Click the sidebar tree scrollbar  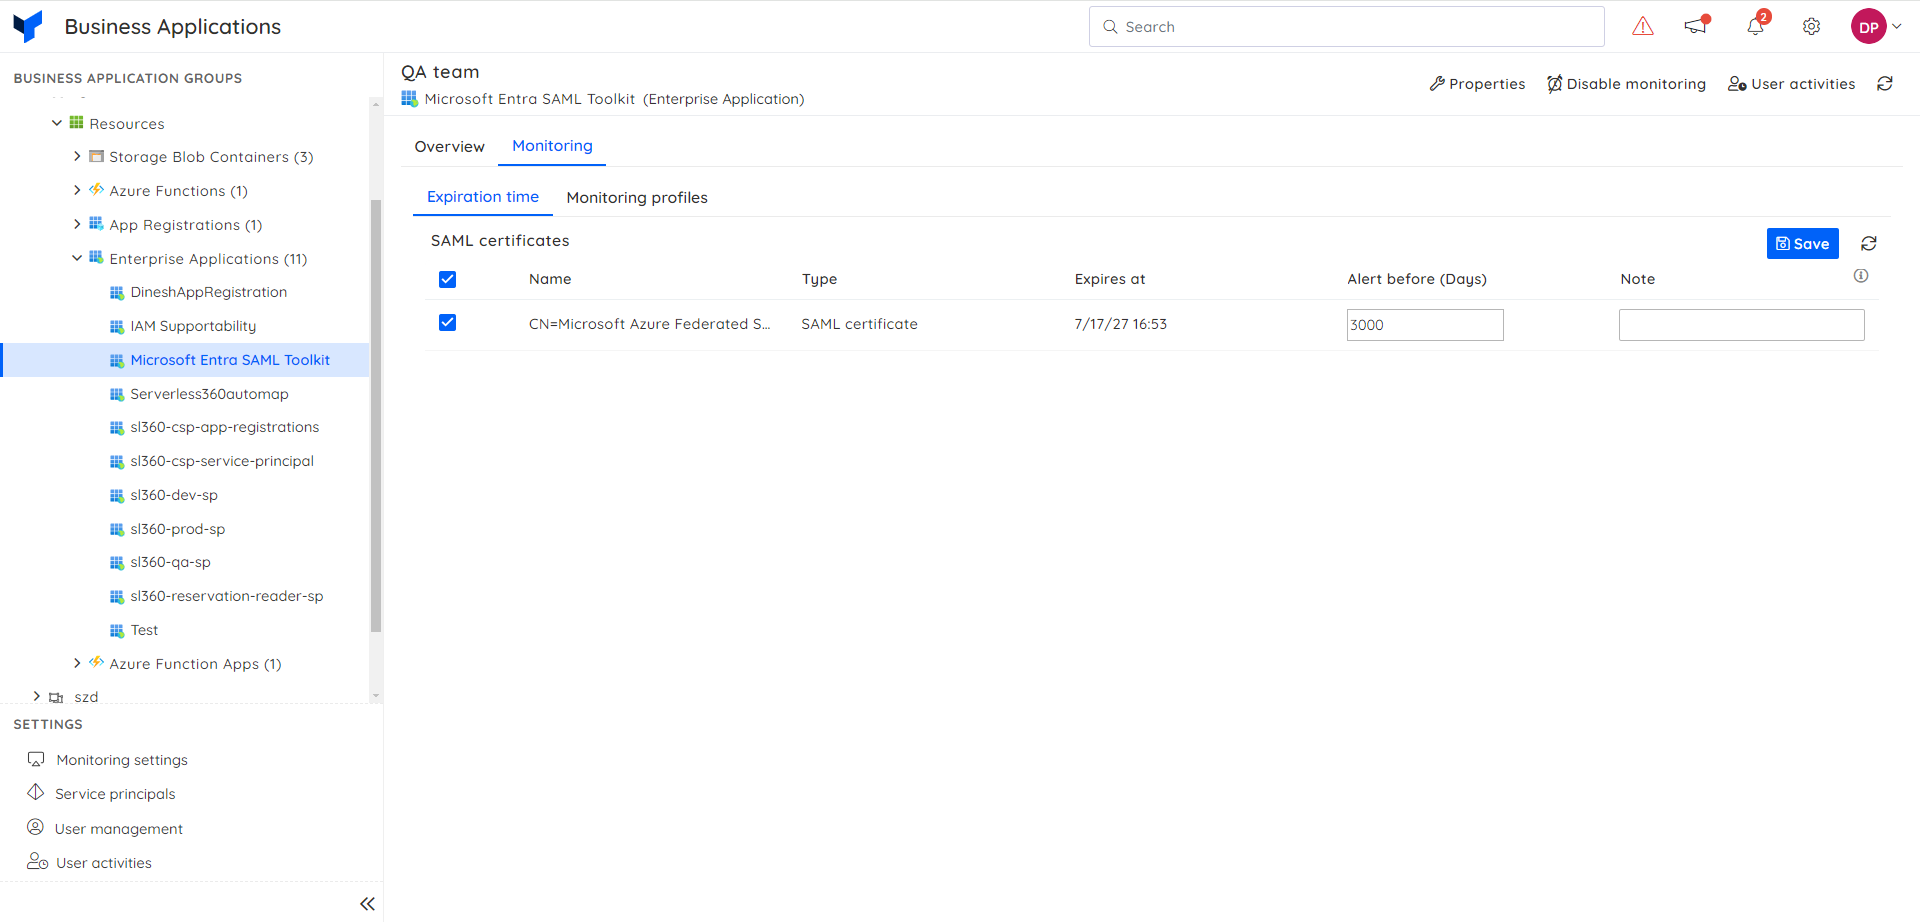pyautogui.click(x=376, y=415)
